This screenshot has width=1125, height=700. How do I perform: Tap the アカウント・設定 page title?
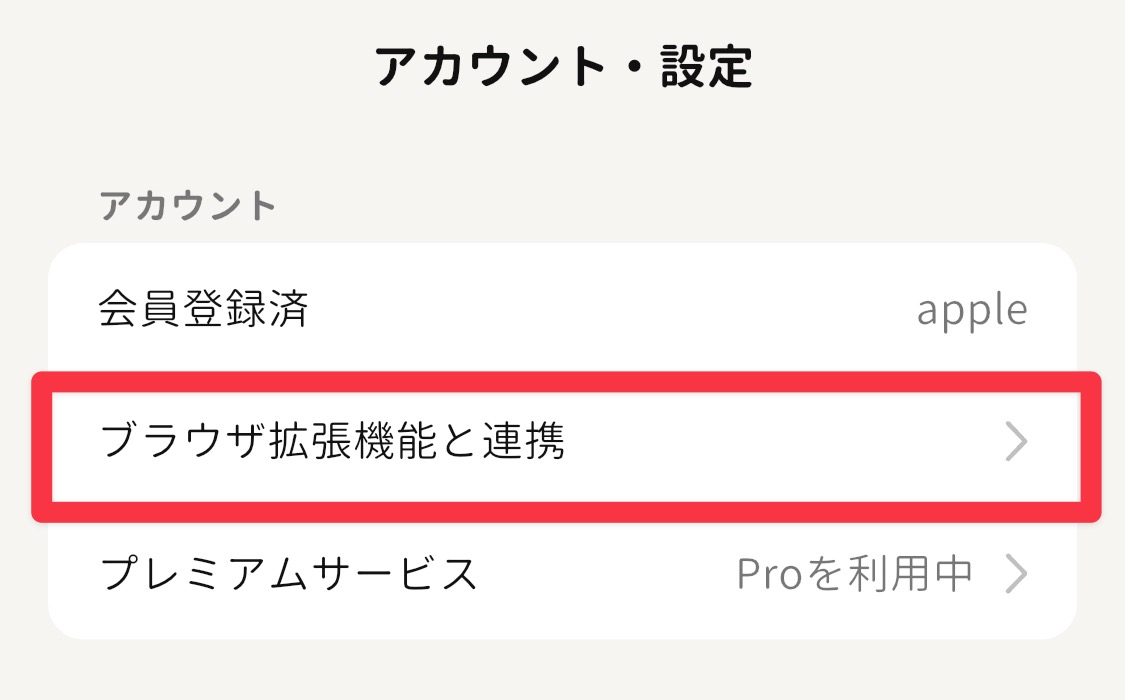tap(563, 68)
